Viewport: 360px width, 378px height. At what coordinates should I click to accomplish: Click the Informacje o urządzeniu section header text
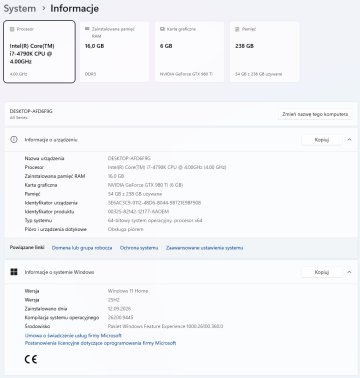pos(51,140)
